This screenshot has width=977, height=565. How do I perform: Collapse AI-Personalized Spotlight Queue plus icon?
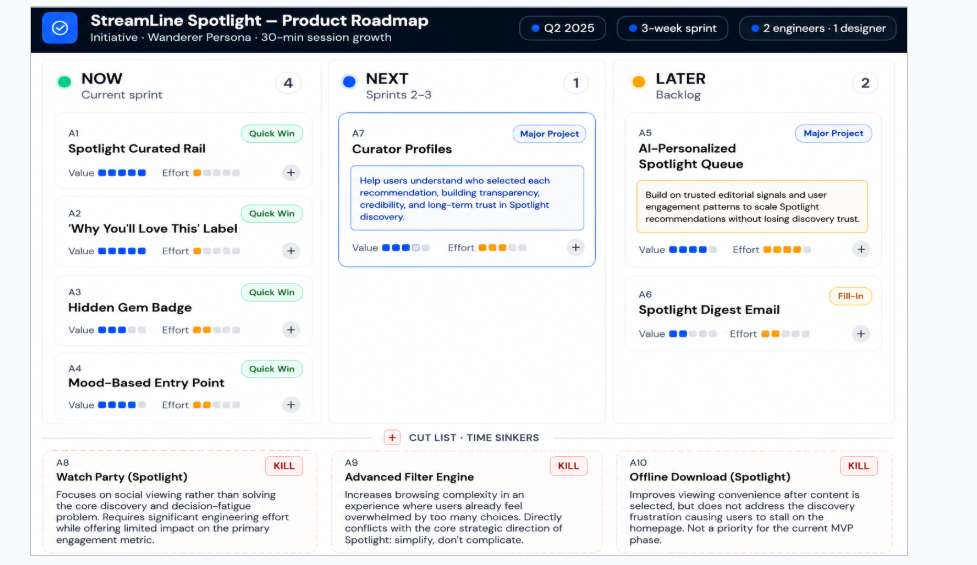(x=861, y=249)
